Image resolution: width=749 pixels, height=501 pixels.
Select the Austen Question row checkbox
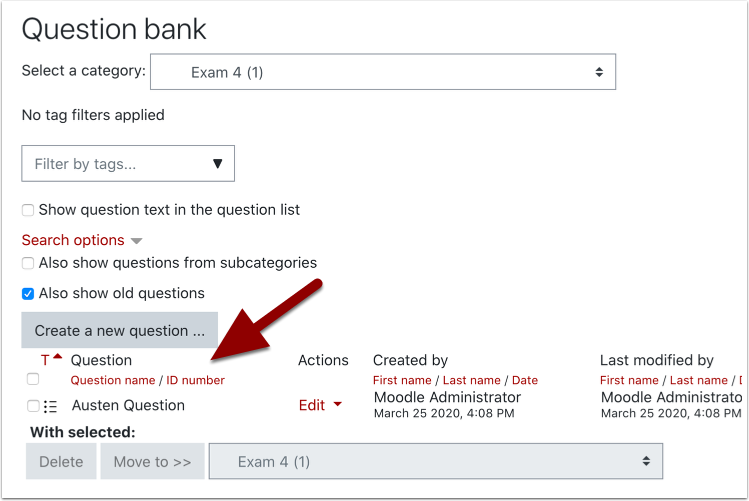(x=33, y=406)
